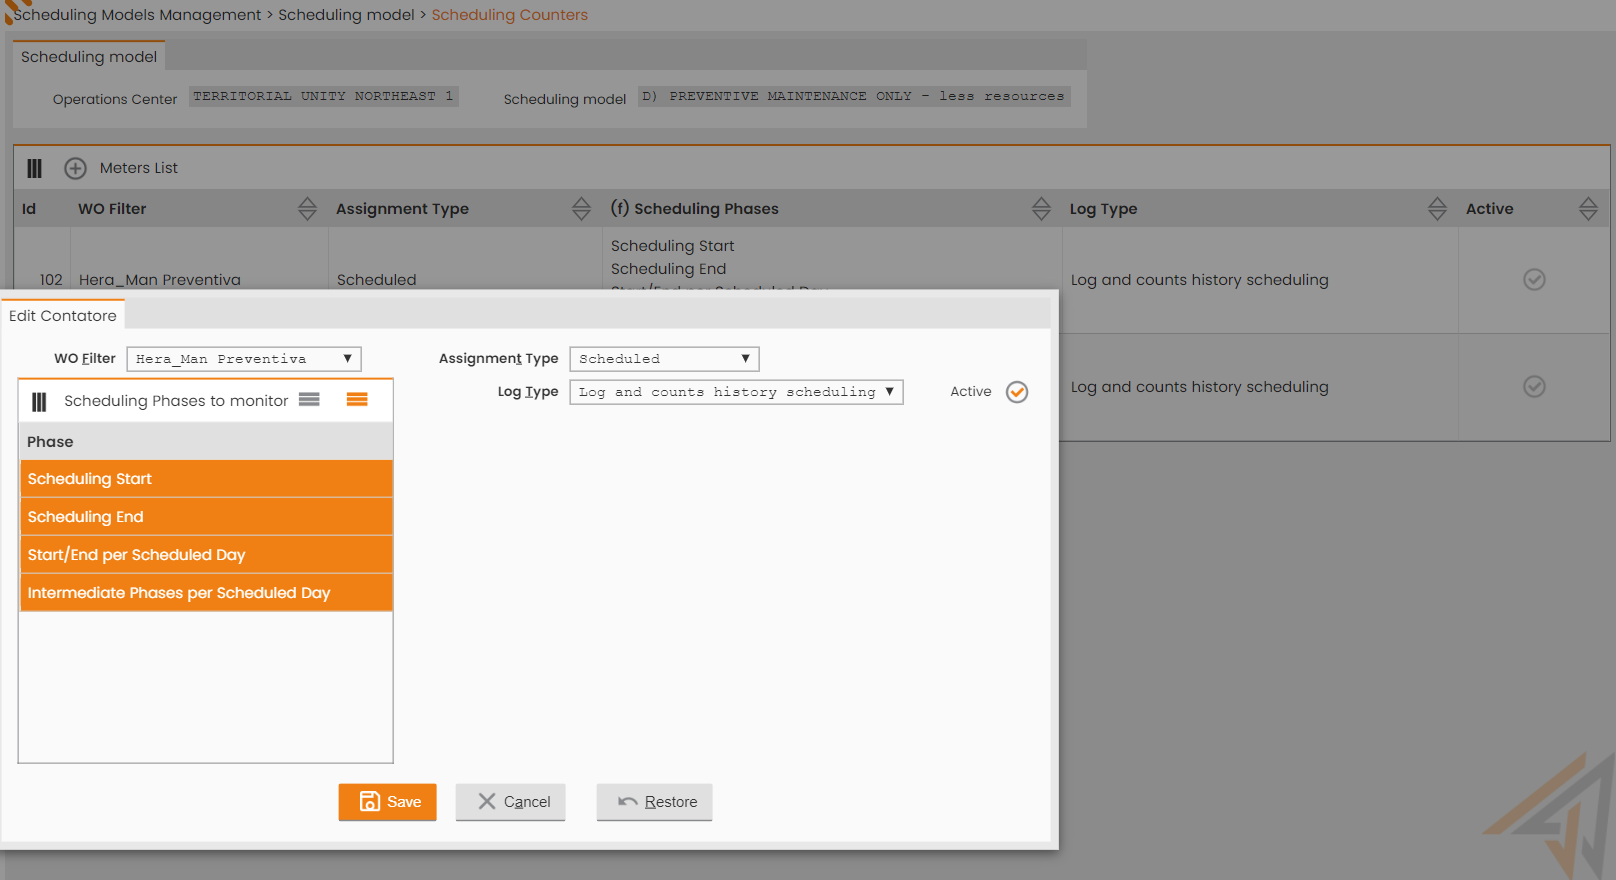Open the WO Filter dropdown
The image size is (1616, 880).
(x=244, y=359)
